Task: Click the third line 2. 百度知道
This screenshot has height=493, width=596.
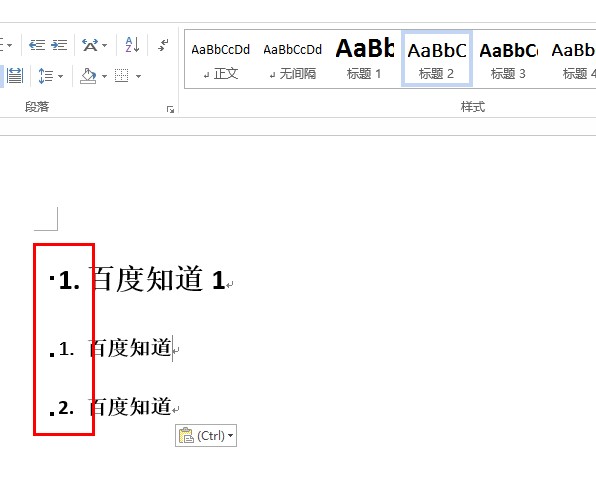Action: (115, 407)
